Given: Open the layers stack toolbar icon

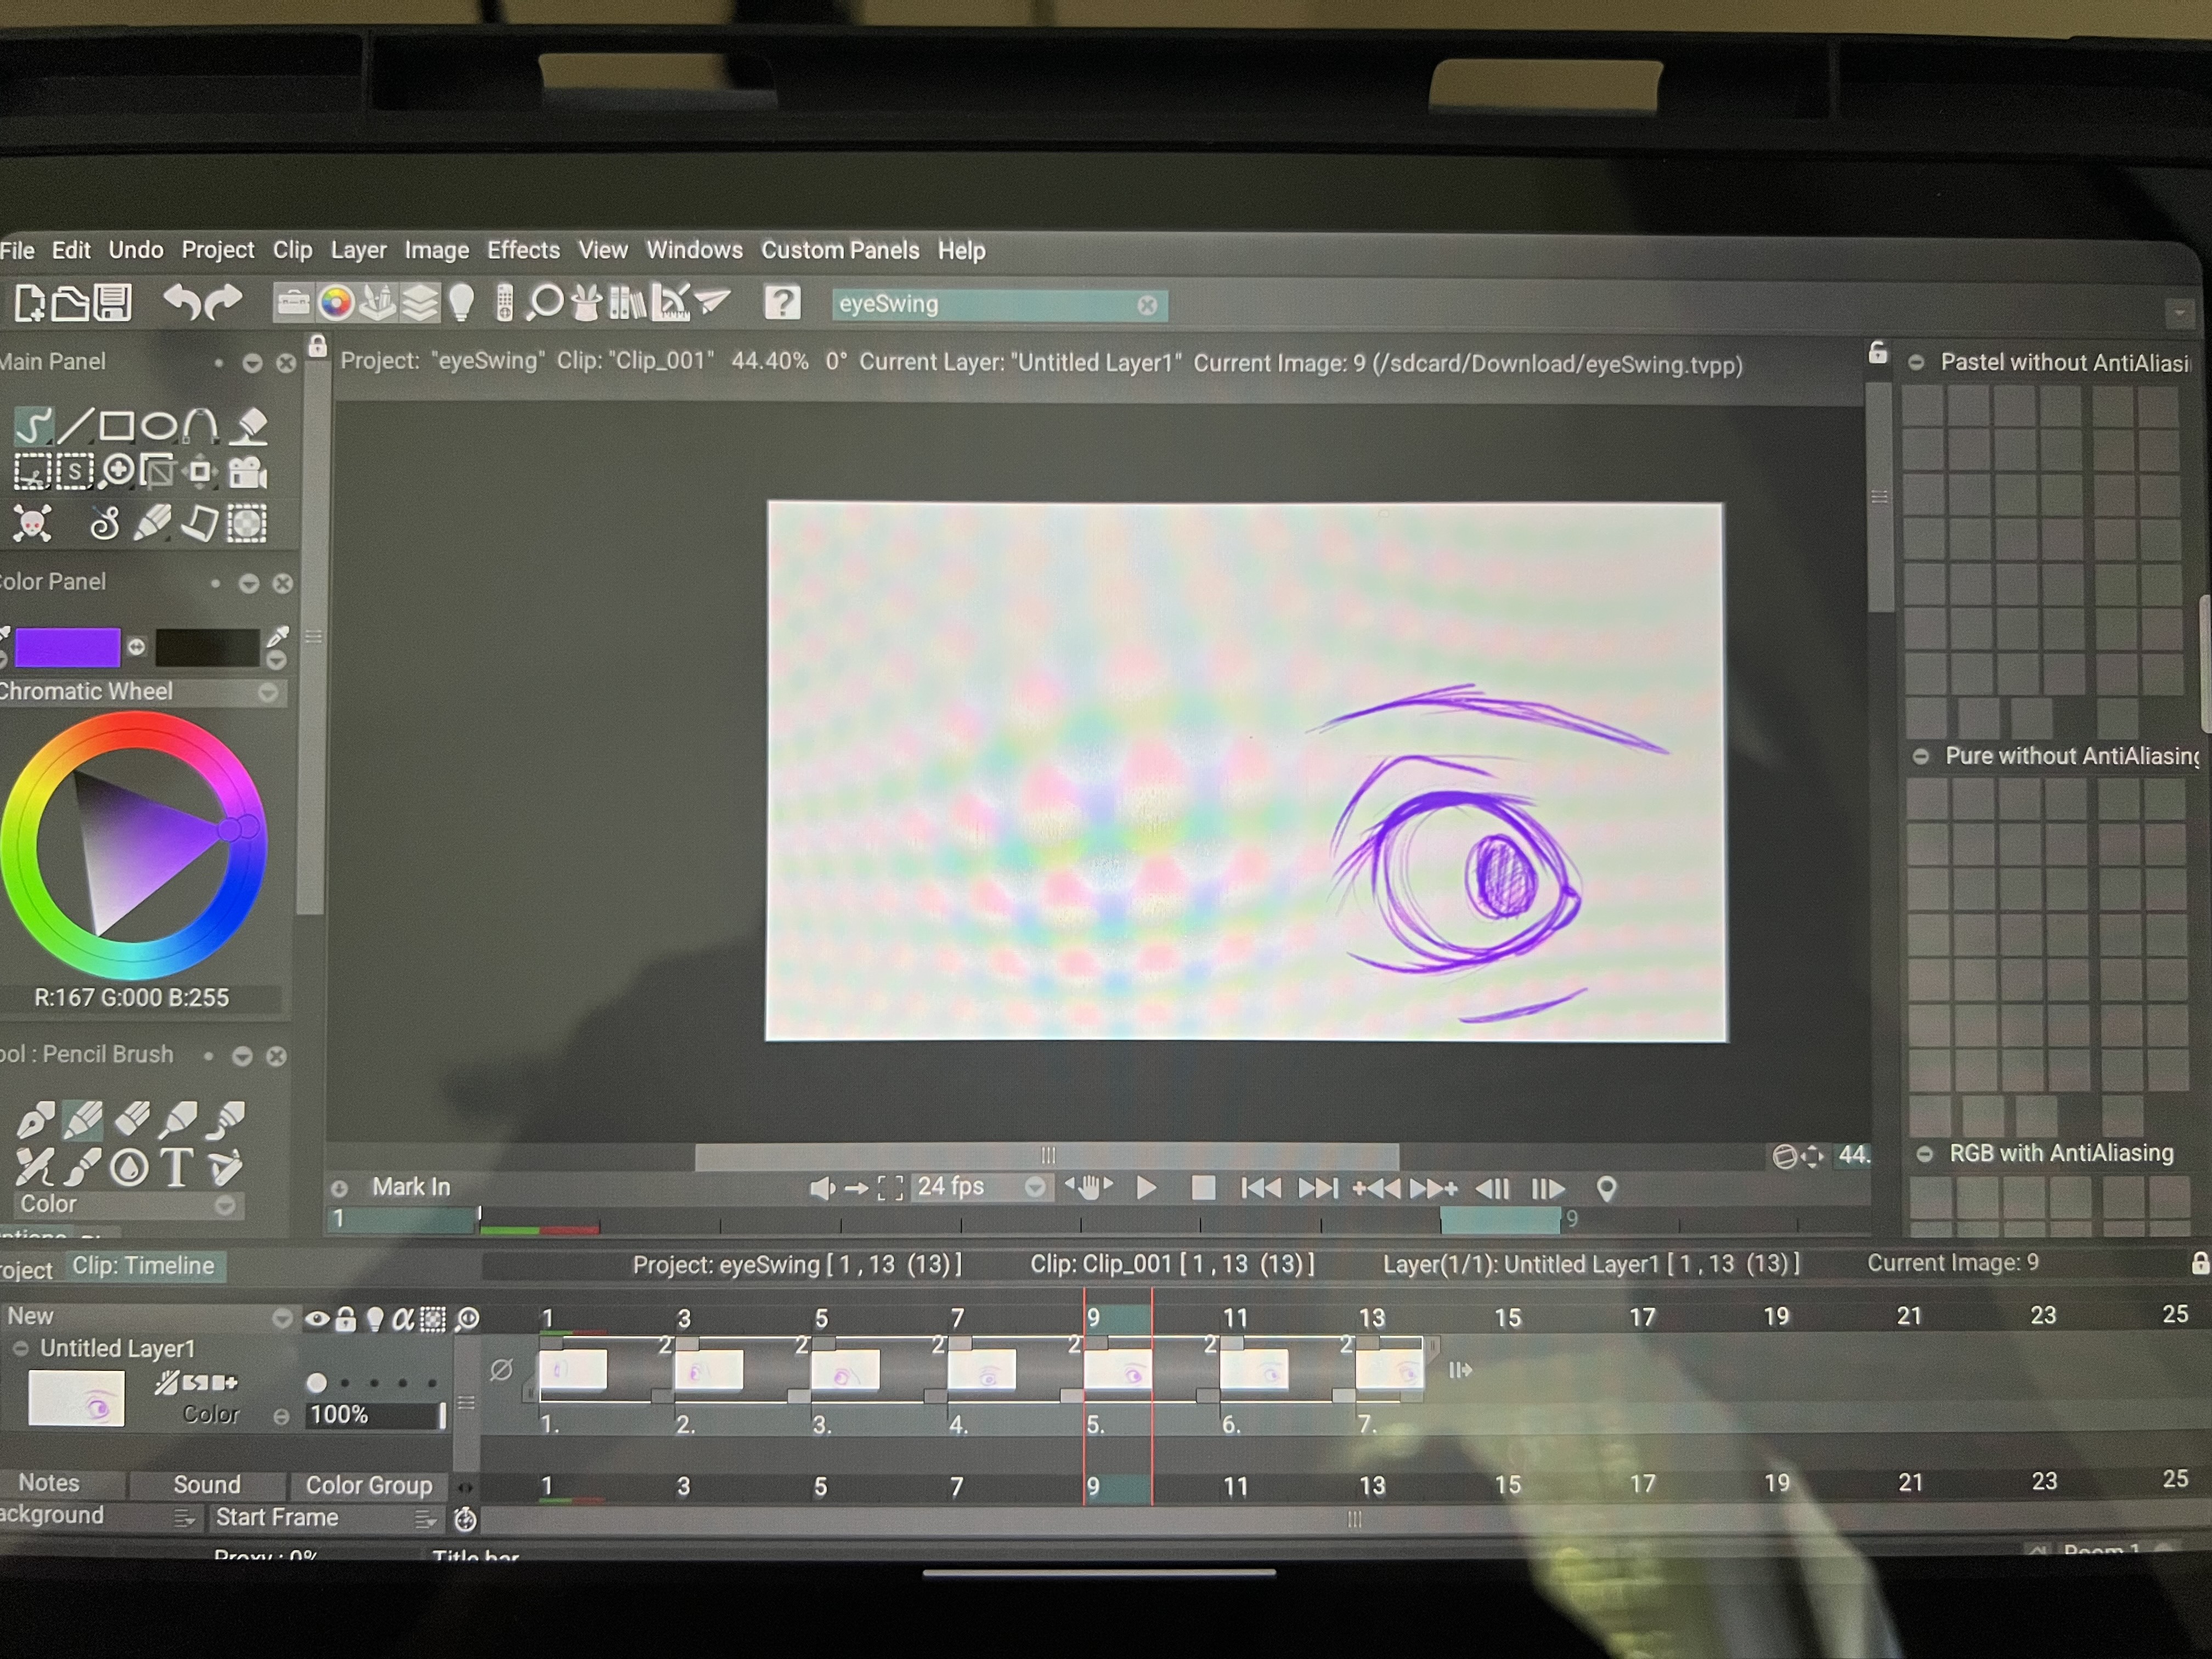Looking at the screenshot, I should (x=420, y=303).
